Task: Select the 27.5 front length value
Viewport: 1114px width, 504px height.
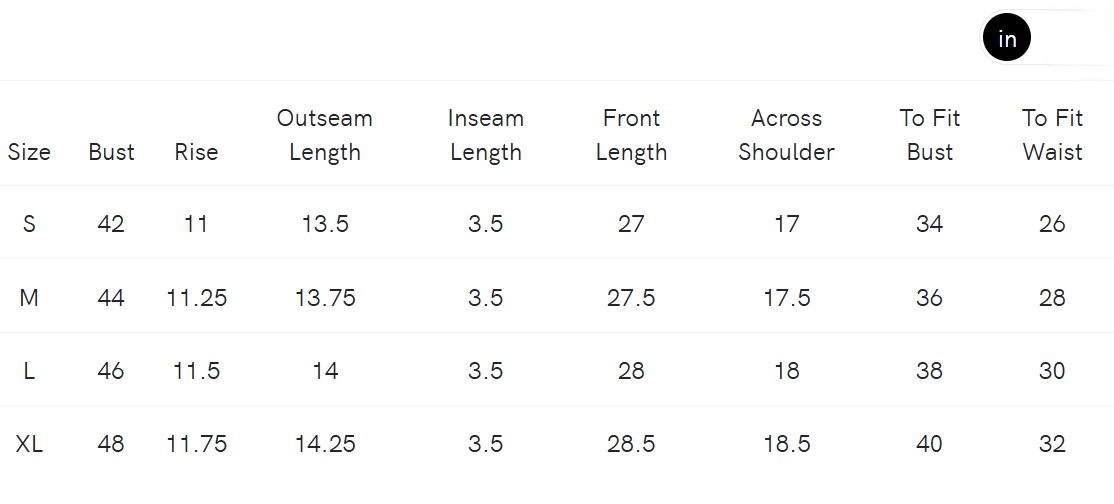Action: tap(631, 298)
